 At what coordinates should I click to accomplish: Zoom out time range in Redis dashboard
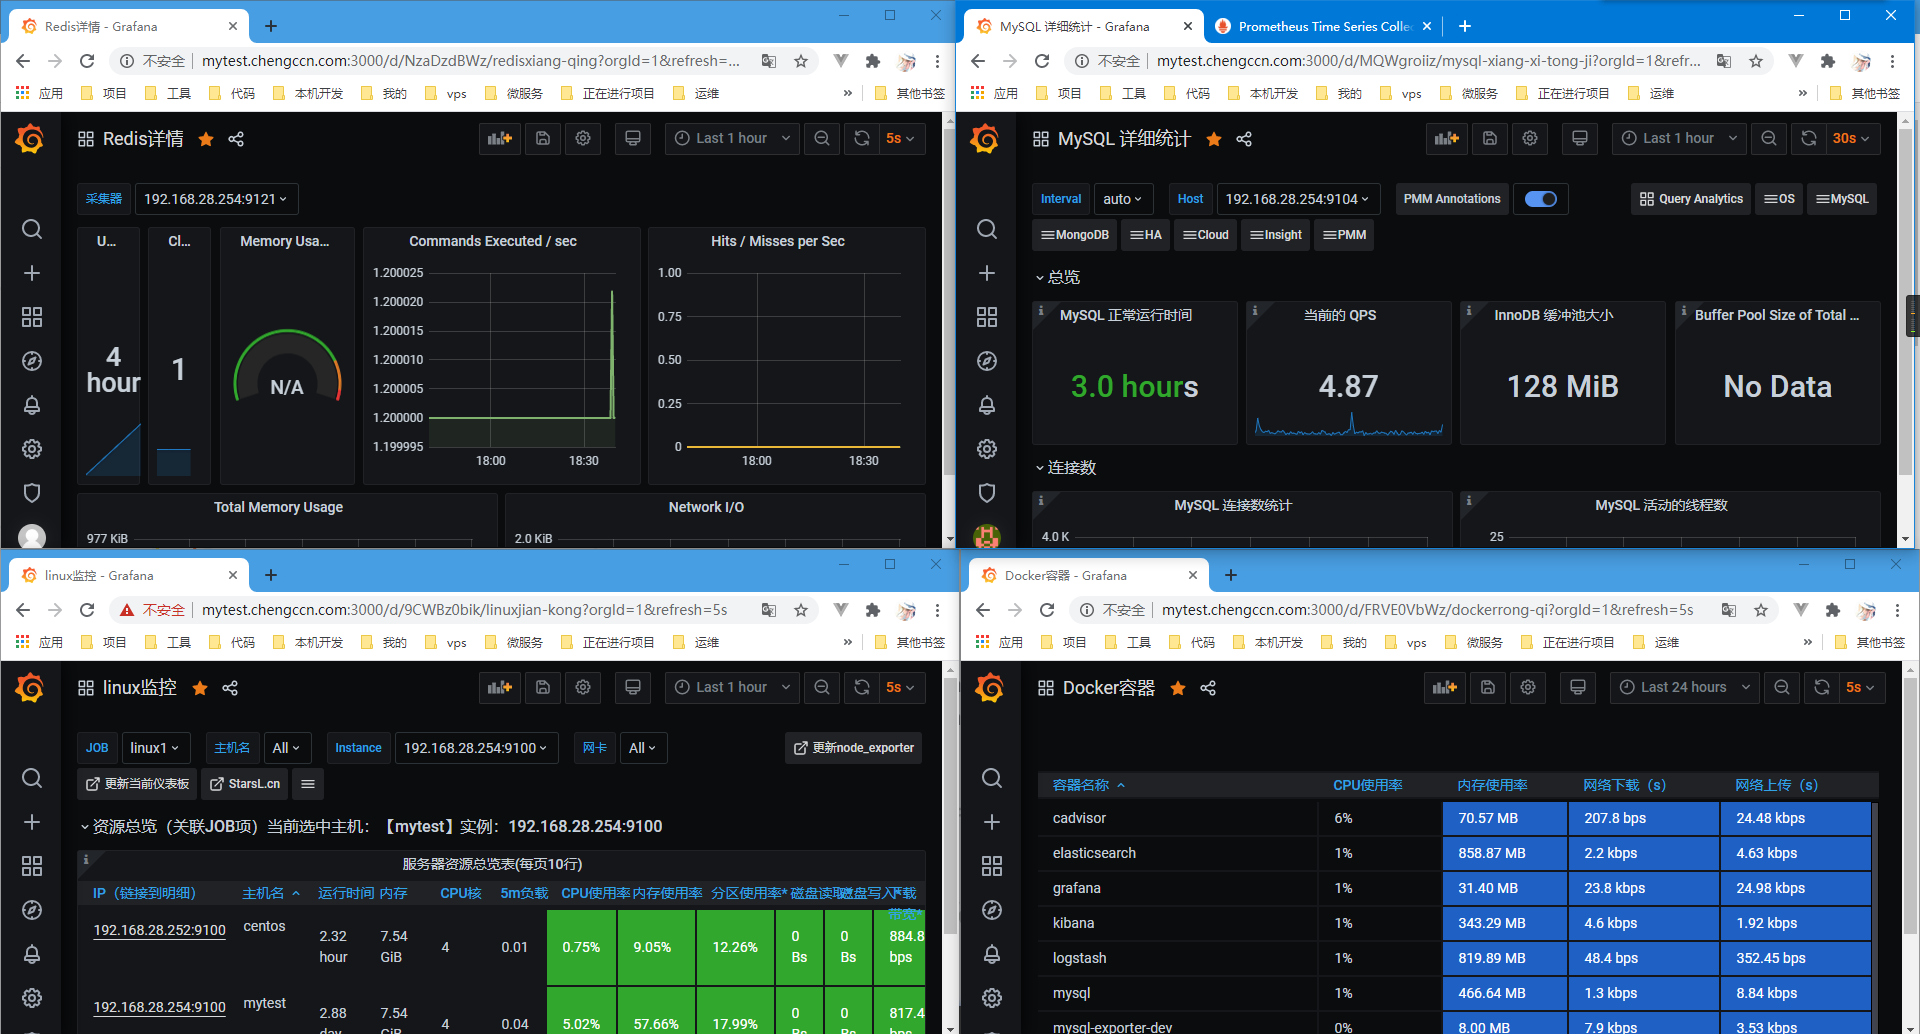pos(822,139)
